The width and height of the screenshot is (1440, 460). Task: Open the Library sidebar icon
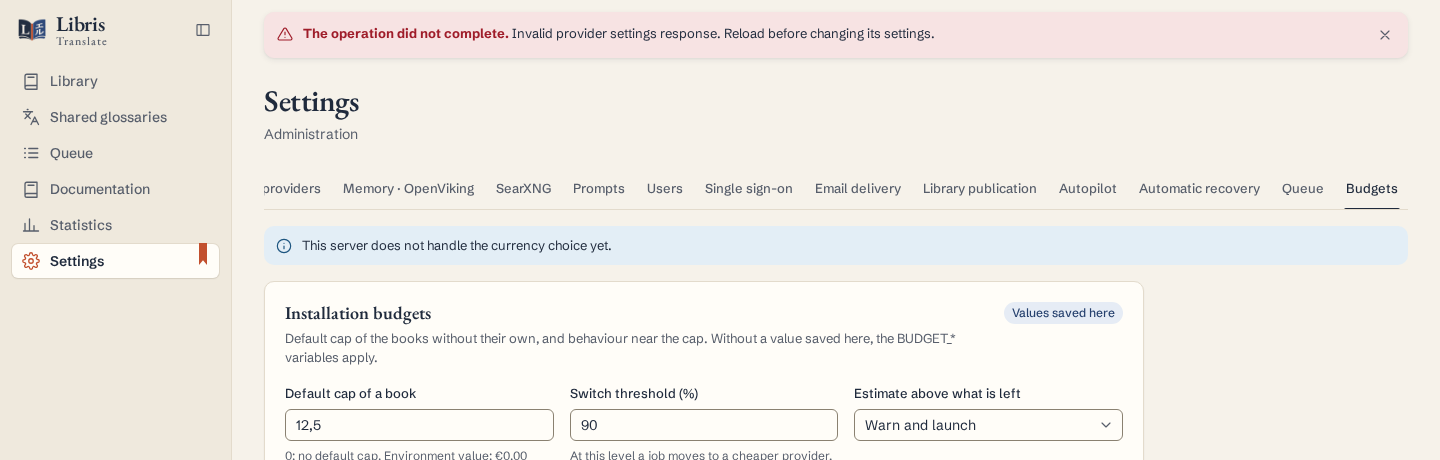[x=31, y=81]
